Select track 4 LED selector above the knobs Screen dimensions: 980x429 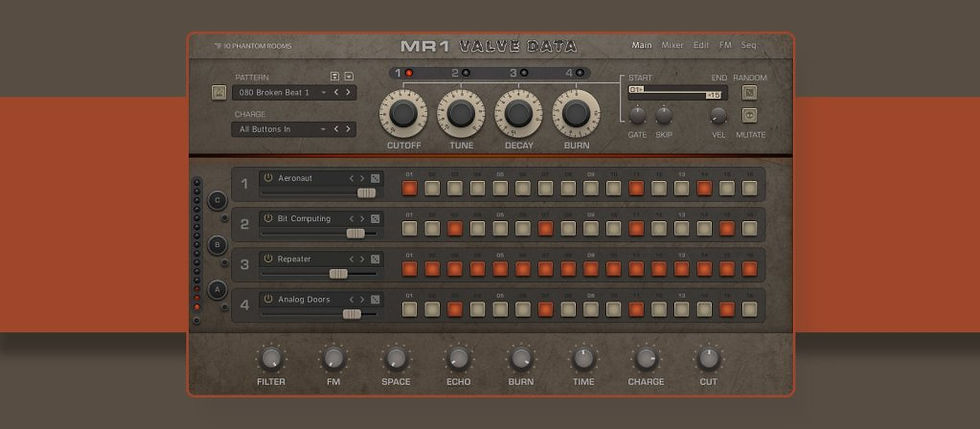[579, 73]
